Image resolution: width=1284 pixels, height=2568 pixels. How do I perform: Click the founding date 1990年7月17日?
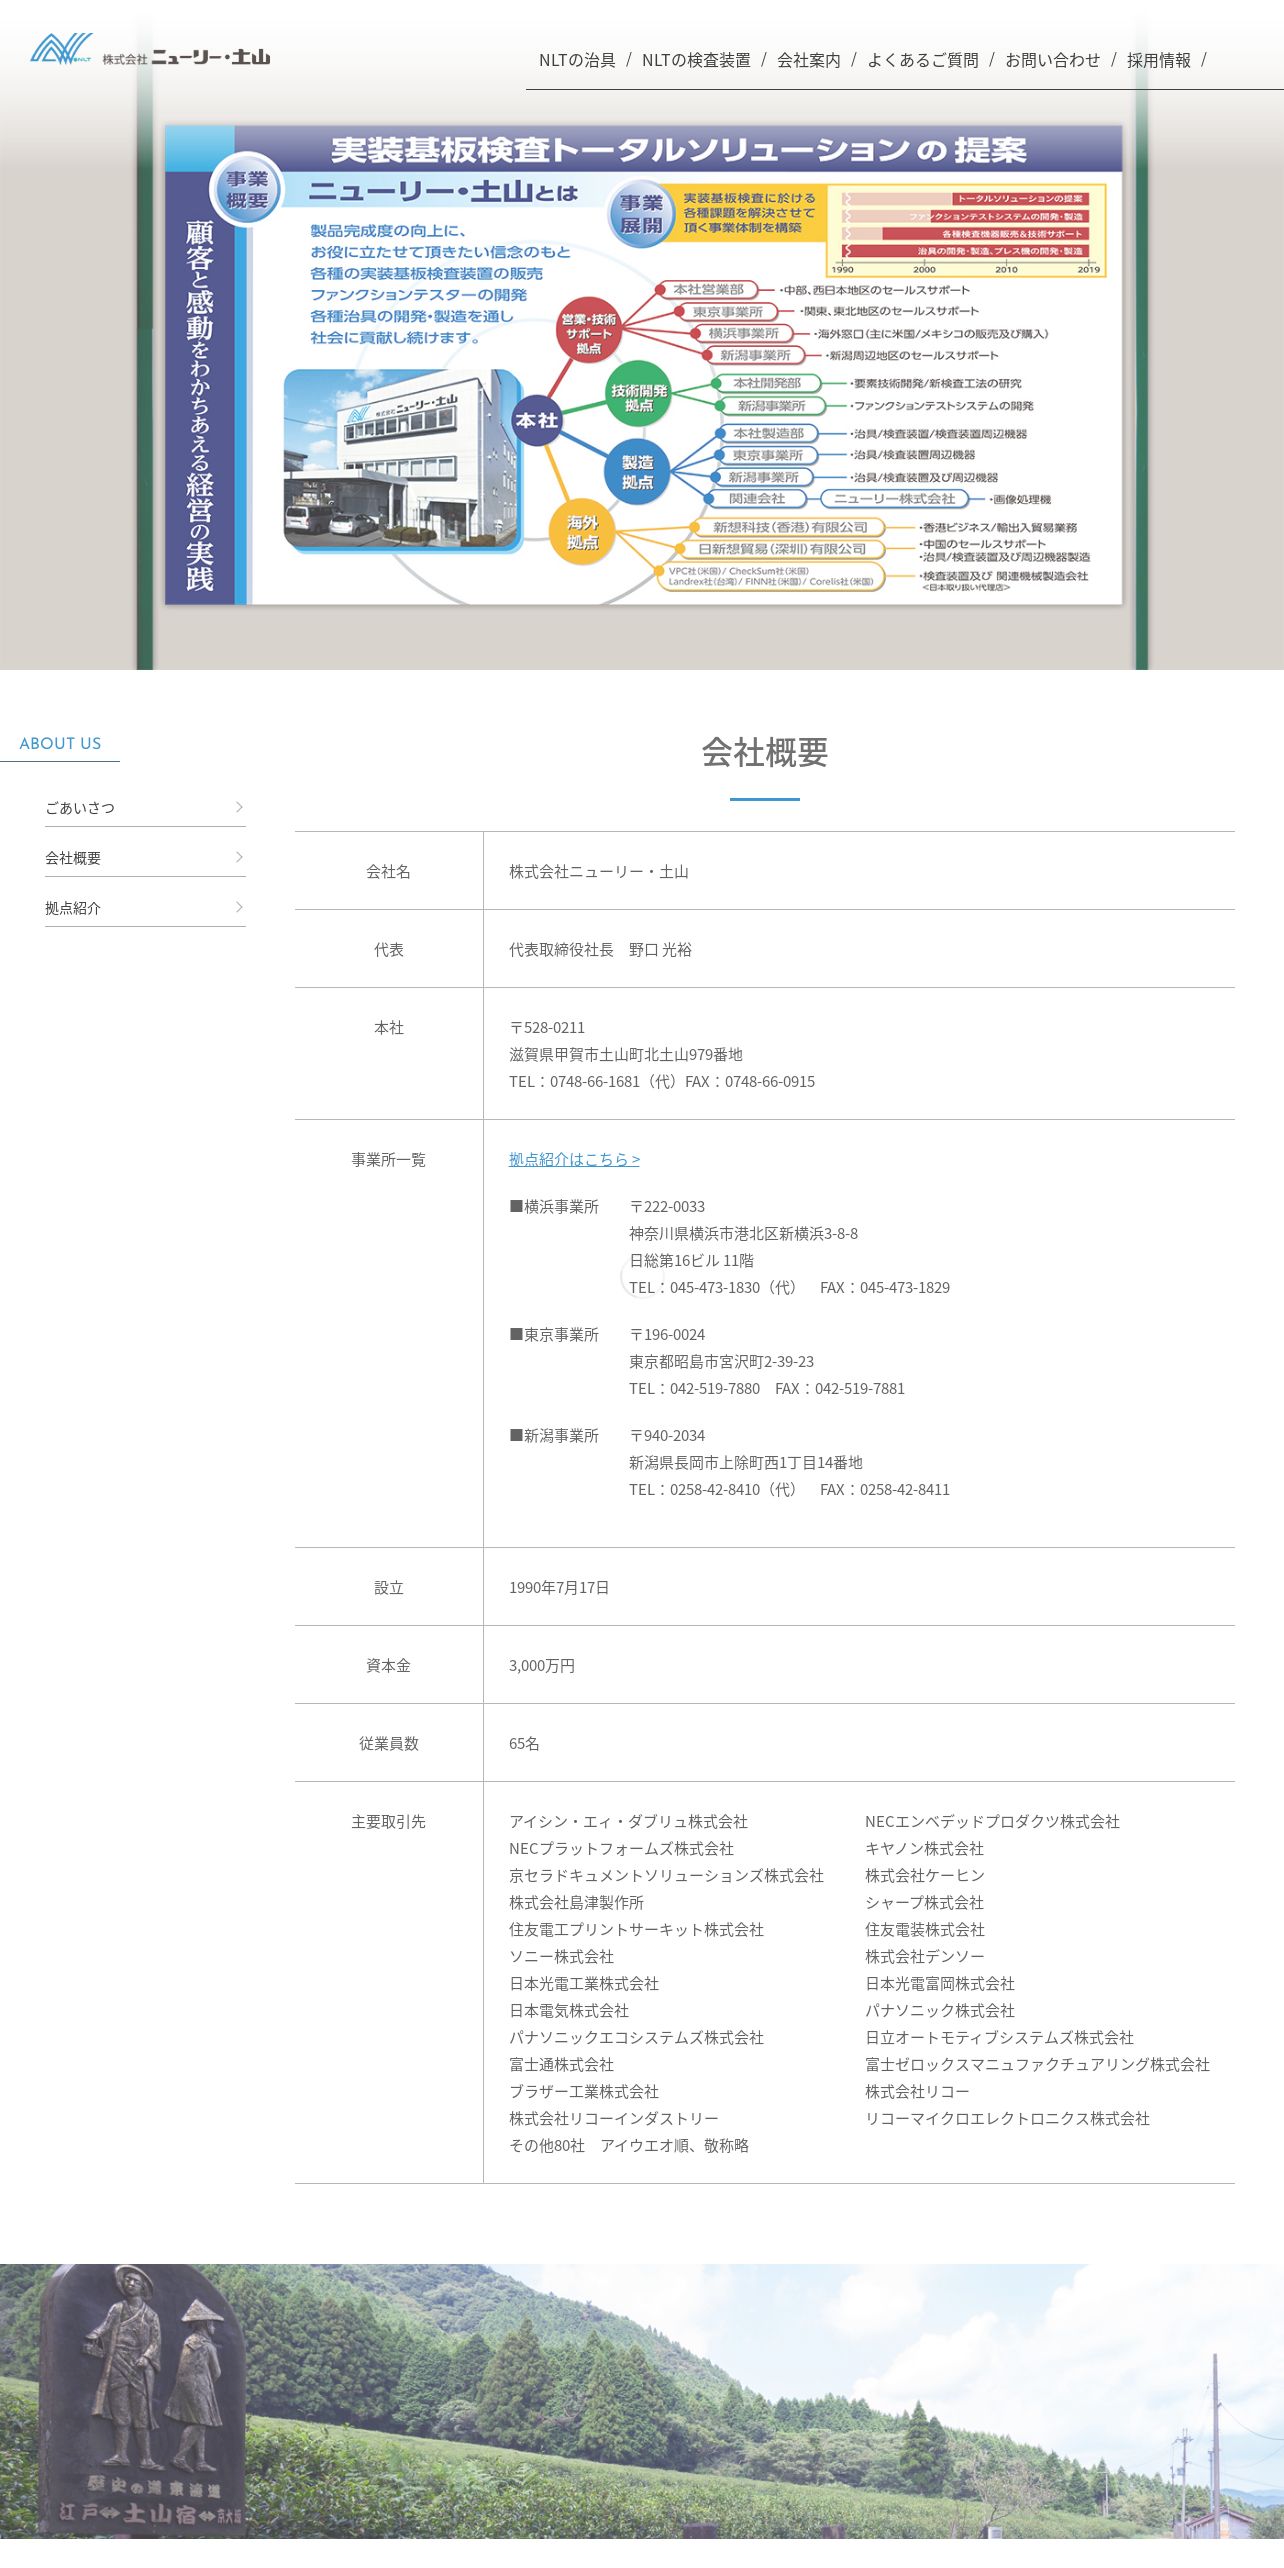click(x=559, y=1587)
